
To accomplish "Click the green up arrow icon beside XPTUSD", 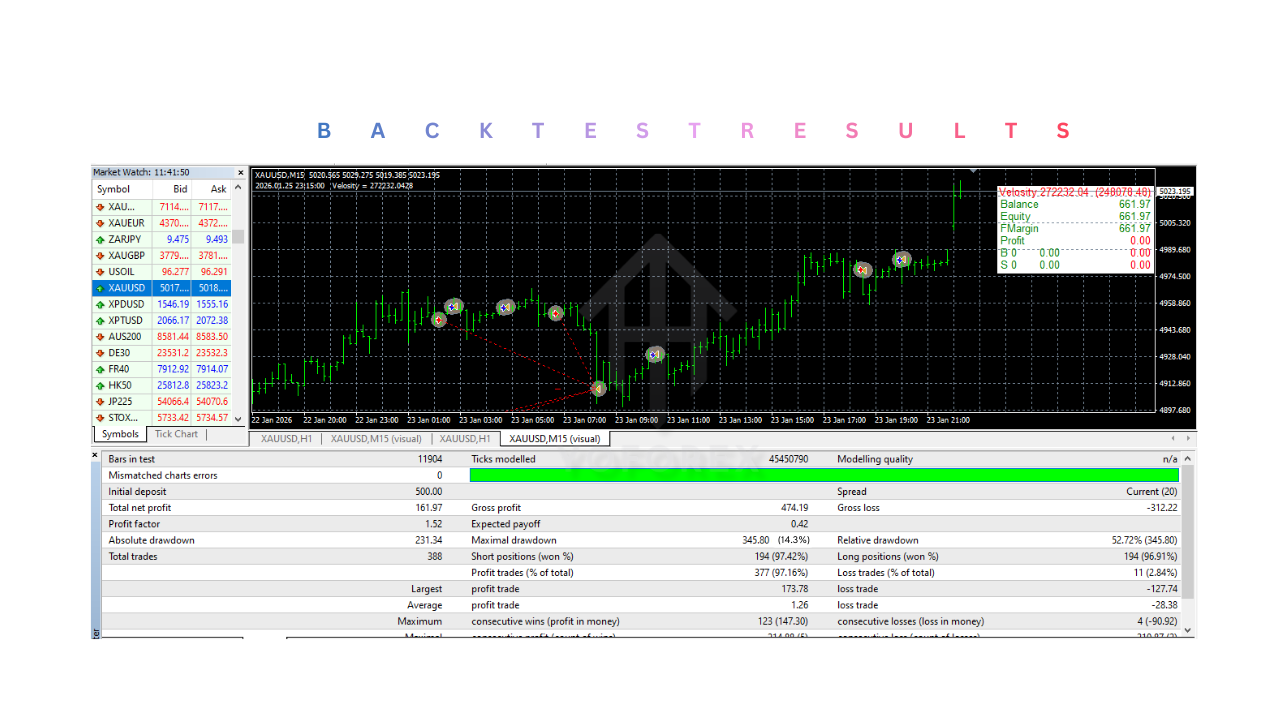I will click(x=99, y=320).
